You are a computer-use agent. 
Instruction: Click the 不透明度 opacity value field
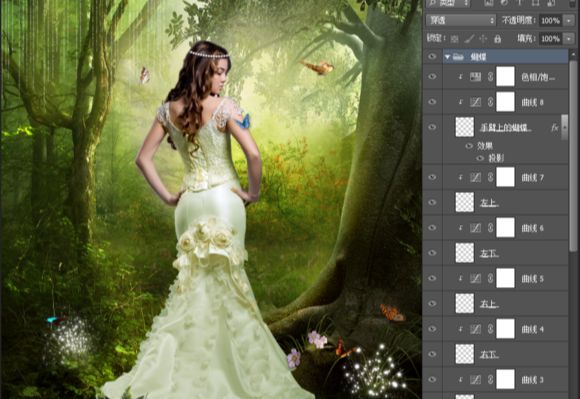(x=550, y=21)
